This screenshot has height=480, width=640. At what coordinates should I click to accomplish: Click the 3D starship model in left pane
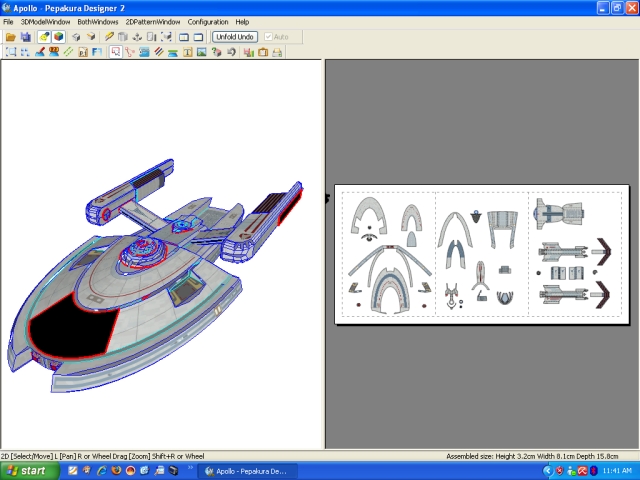point(155,278)
